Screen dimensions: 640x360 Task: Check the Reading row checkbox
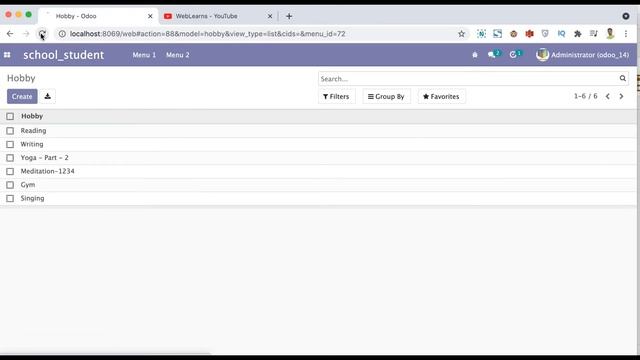(10, 131)
